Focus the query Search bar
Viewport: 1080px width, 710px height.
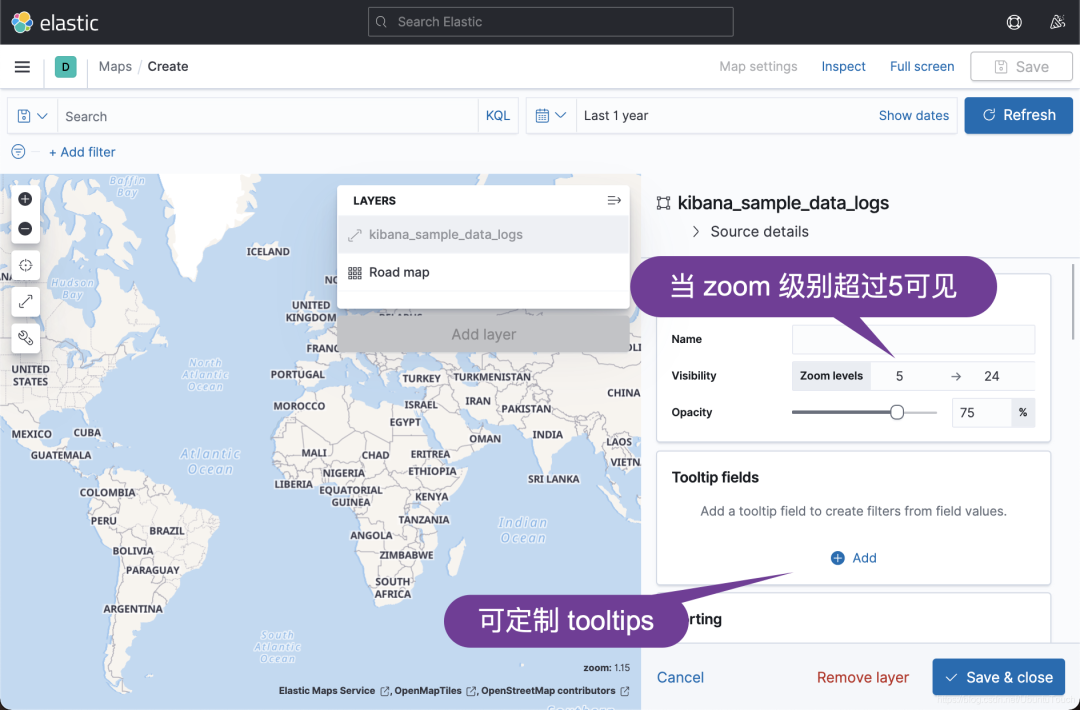(x=268, y=116)
